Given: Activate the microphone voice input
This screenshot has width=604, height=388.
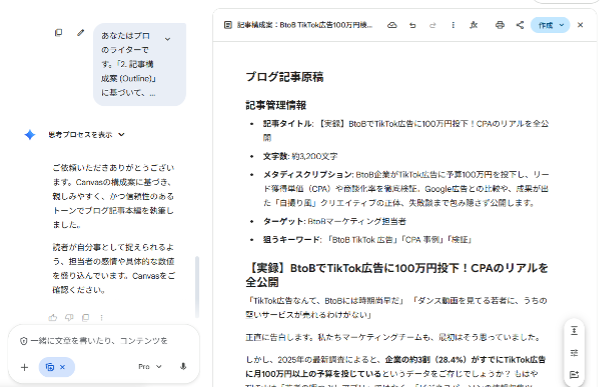Looking at the screenshot, I should 183,366.
